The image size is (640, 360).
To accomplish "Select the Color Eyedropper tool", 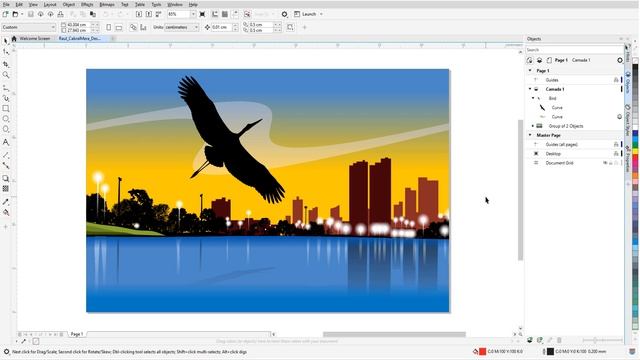I will [x=6, y=202].
